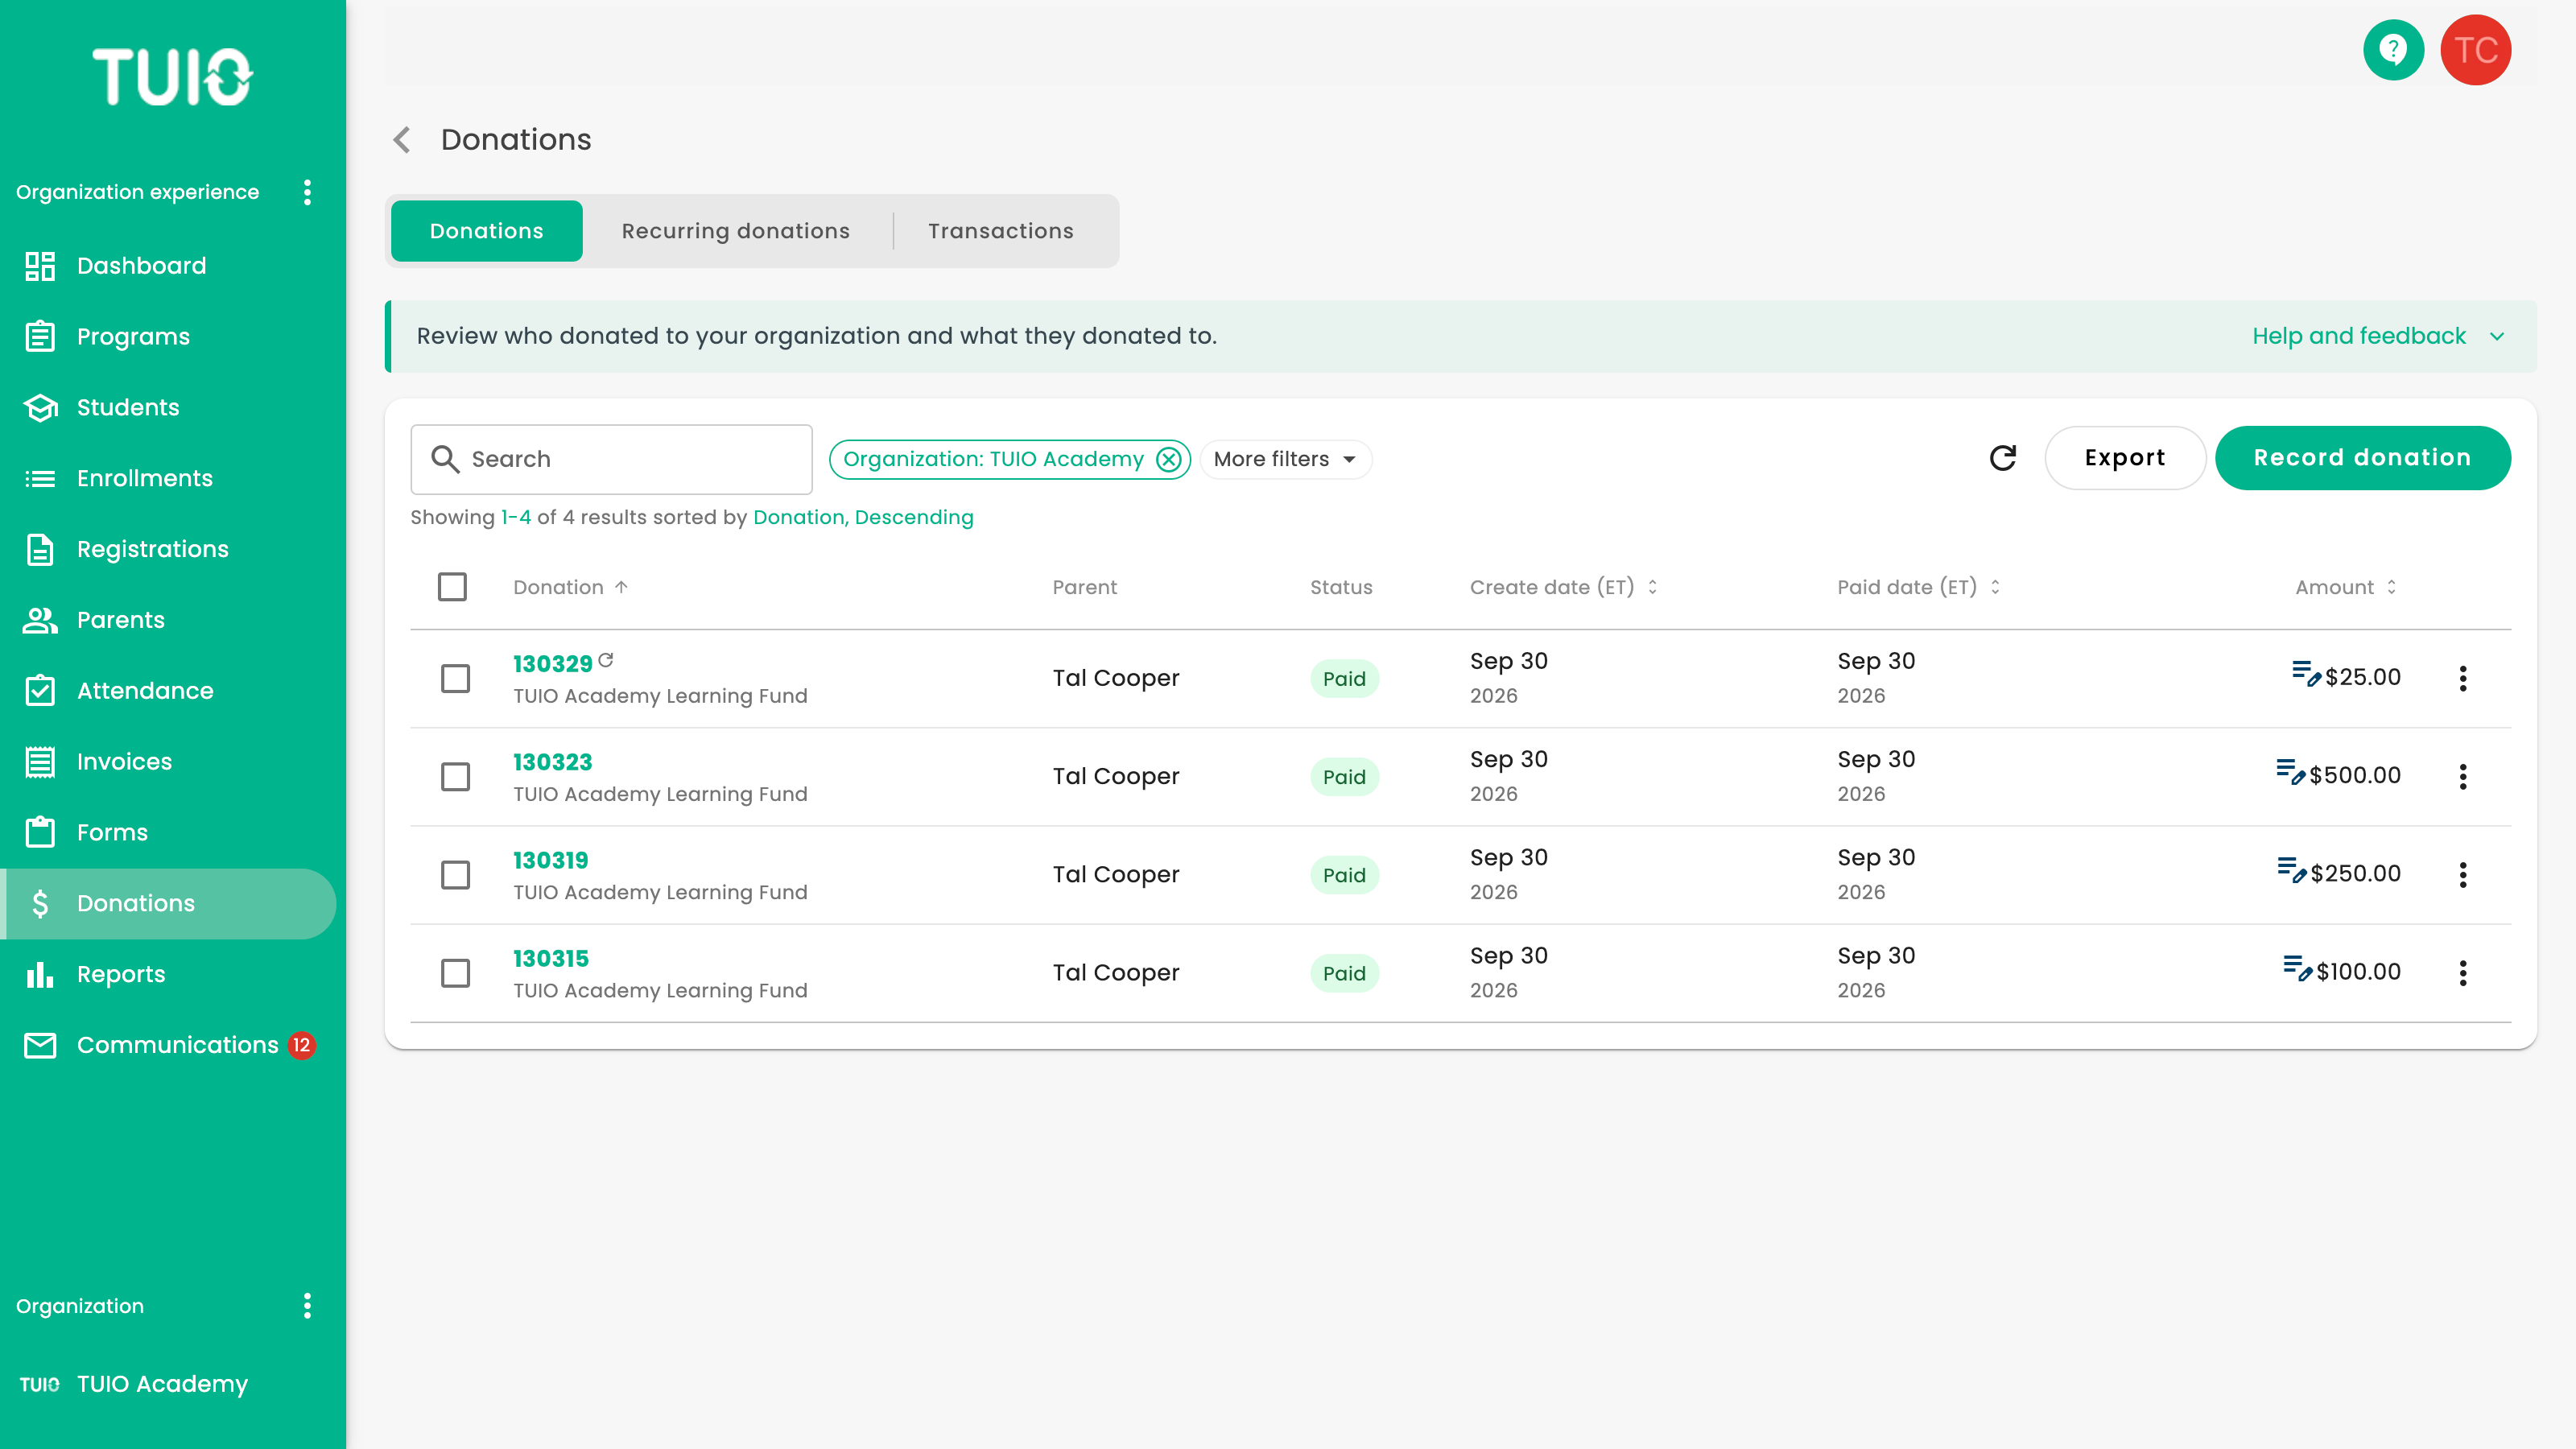
Task: Open Organization experience three-dot menu
Action: pos(307,192)
